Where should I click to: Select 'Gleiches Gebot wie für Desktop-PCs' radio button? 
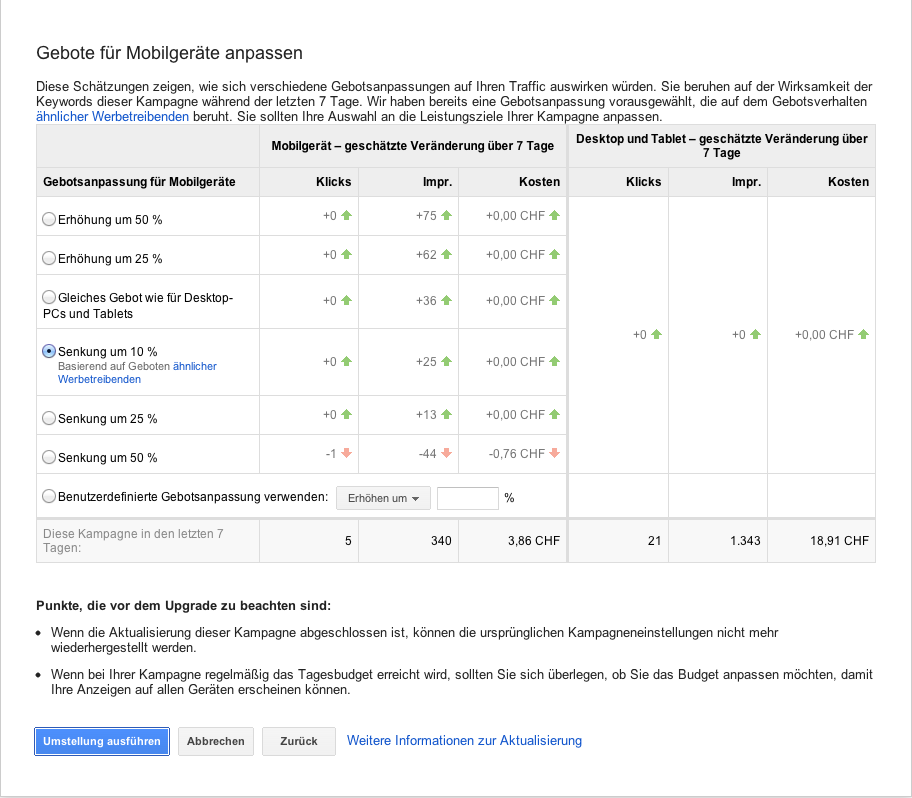pos(49,297)
